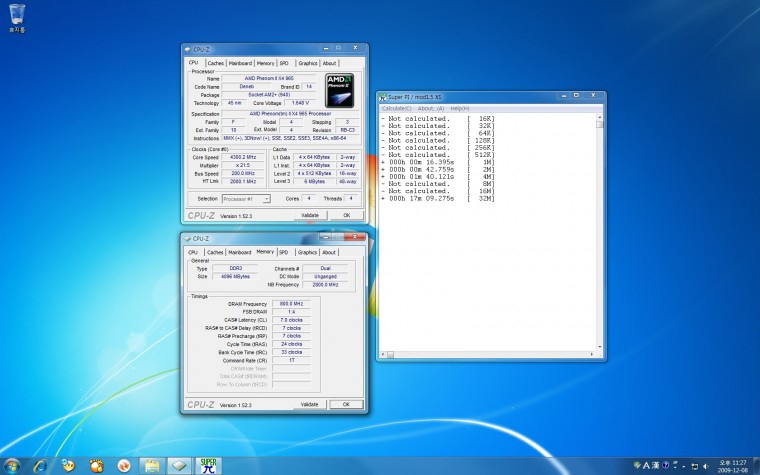Click the Core Speed value 4300.2 MHz

[x=243, y=158]
